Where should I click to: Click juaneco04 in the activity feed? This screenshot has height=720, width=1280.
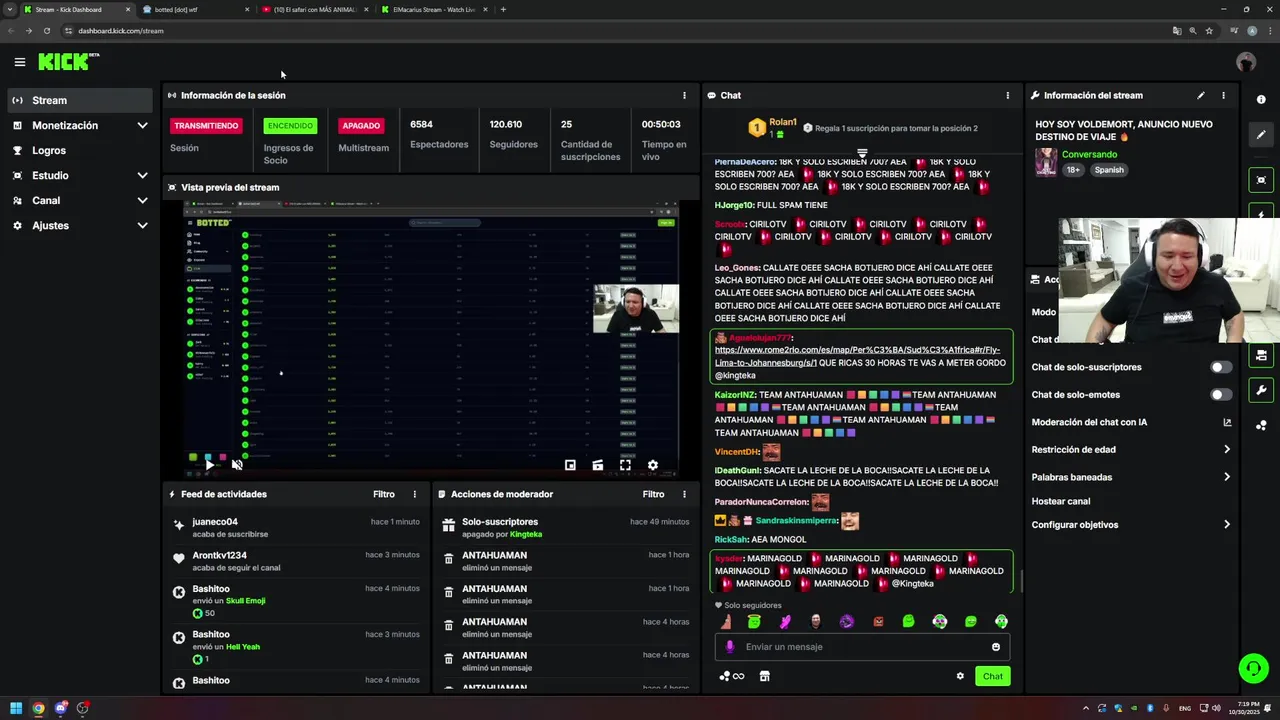215,522
